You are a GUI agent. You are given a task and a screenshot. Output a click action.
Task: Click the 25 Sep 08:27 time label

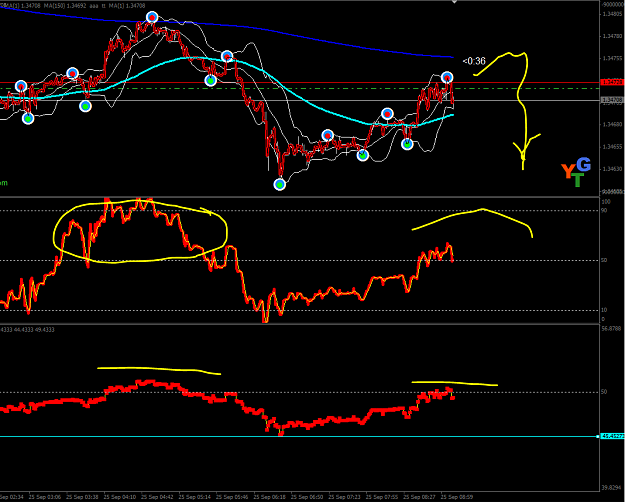pos(420,497)
